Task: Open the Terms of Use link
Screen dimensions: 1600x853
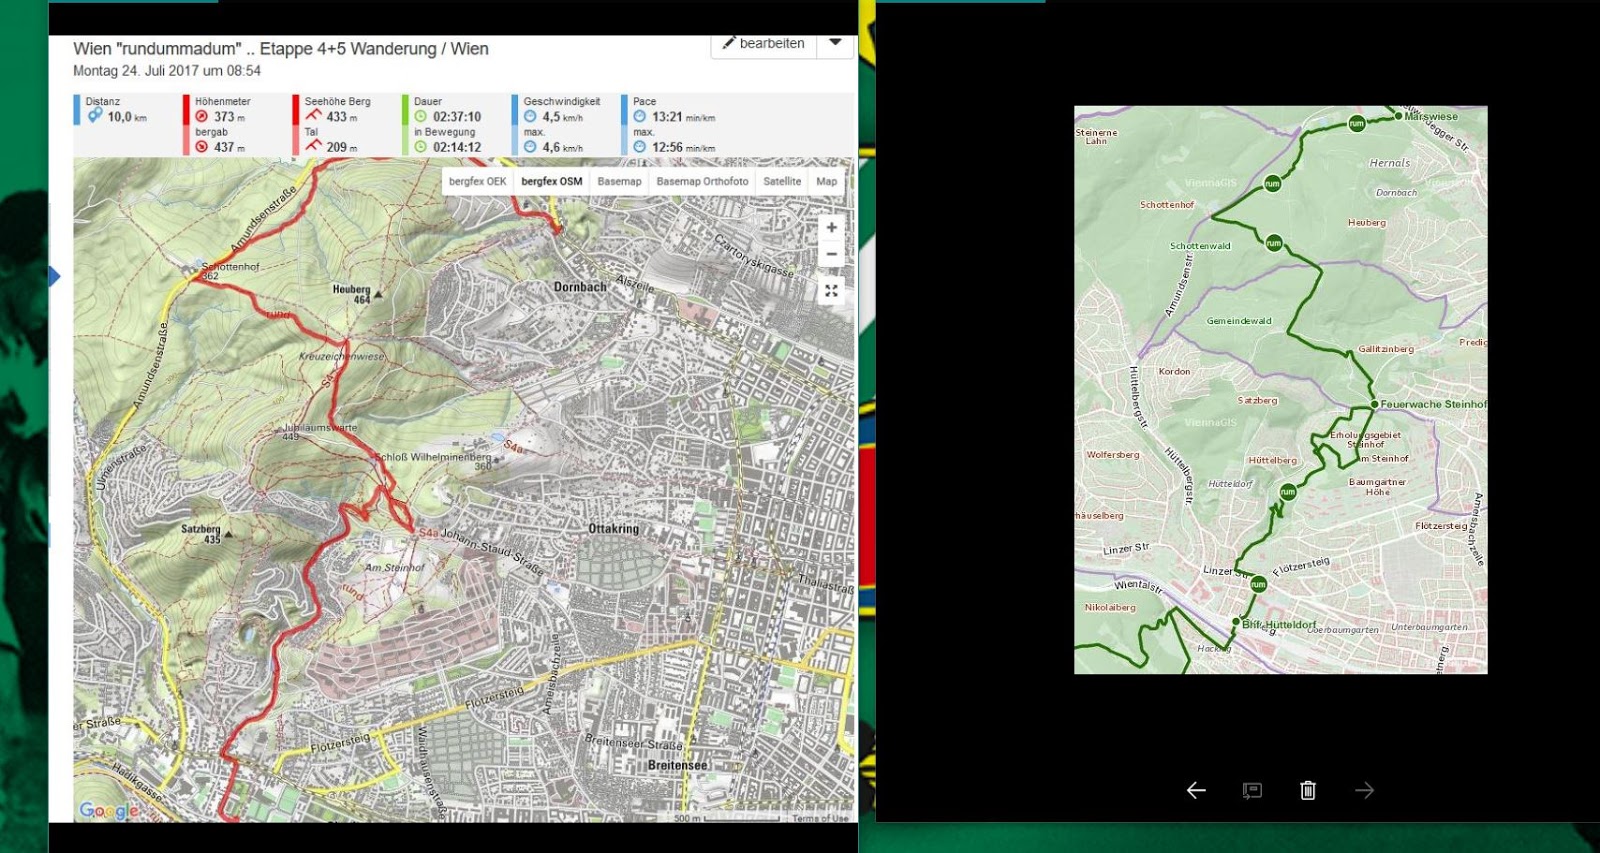Action: 820,818
